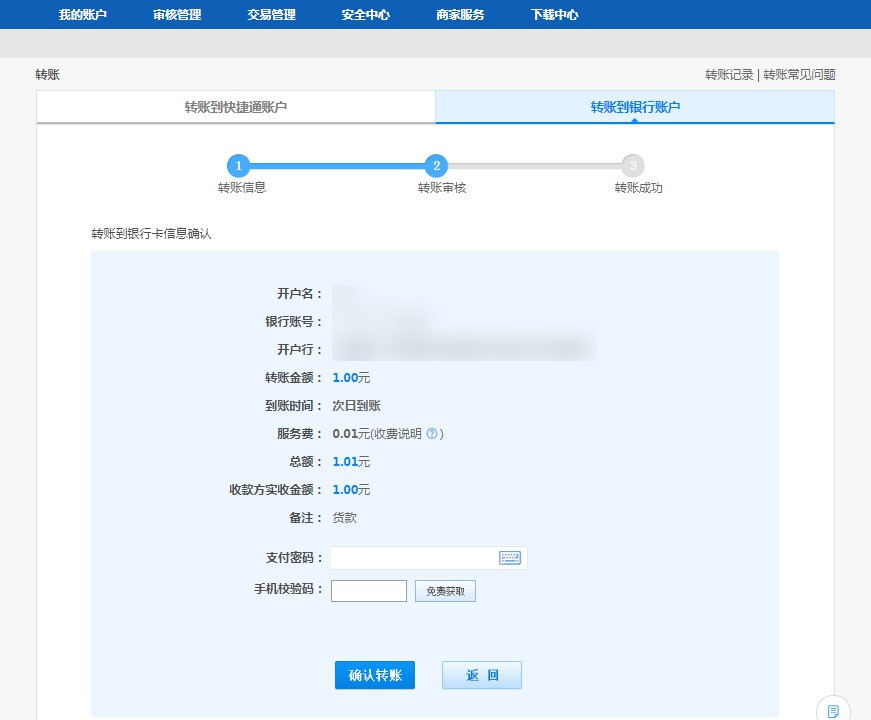
Task: Select 商家服务 in the top menu
Action: coord(460,15)
